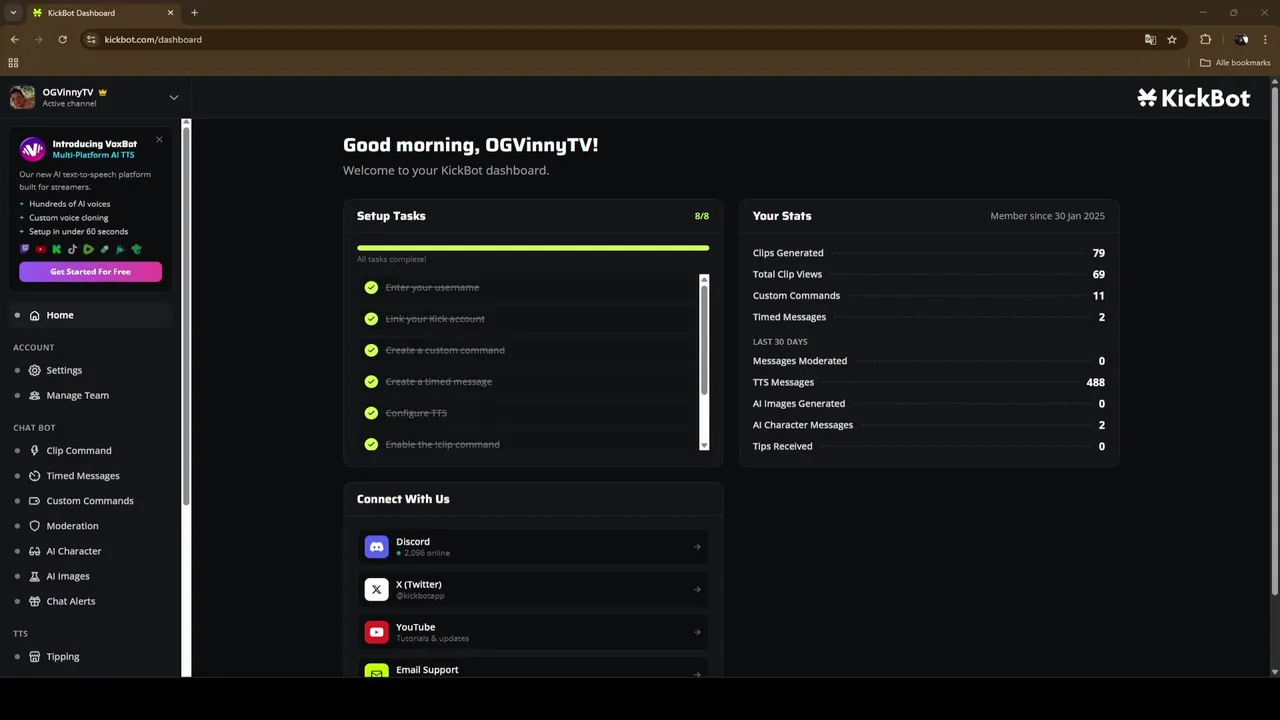Click the Manage Team people icon
Image resolution: width=1280 pixels, height=720 pixels.
(x=35, y=395)
